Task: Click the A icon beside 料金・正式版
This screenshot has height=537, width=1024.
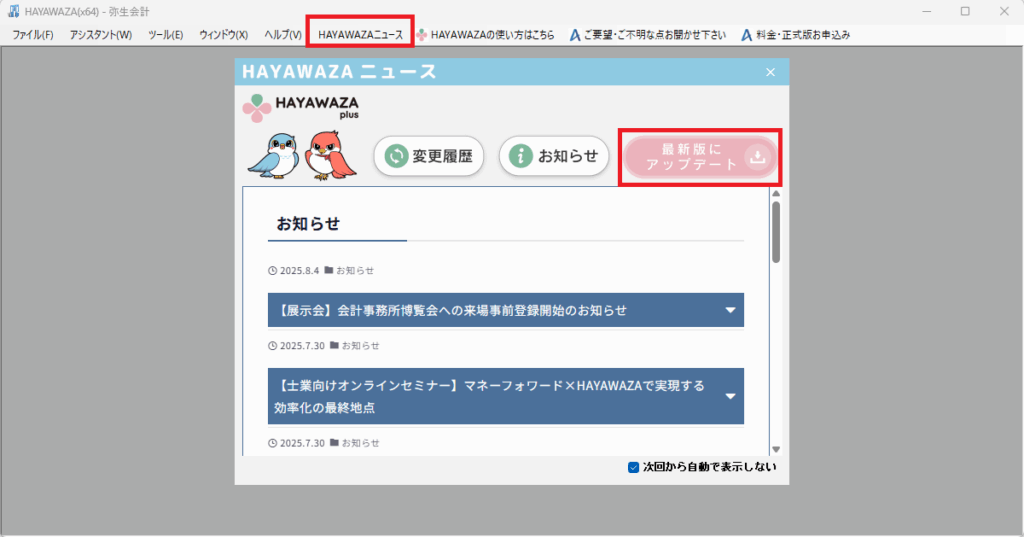Action: click(746, 35)
